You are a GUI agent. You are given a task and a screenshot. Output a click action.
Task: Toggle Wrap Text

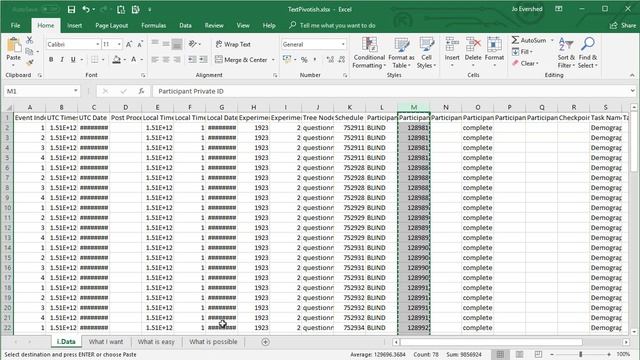click(x=233, y=44)
